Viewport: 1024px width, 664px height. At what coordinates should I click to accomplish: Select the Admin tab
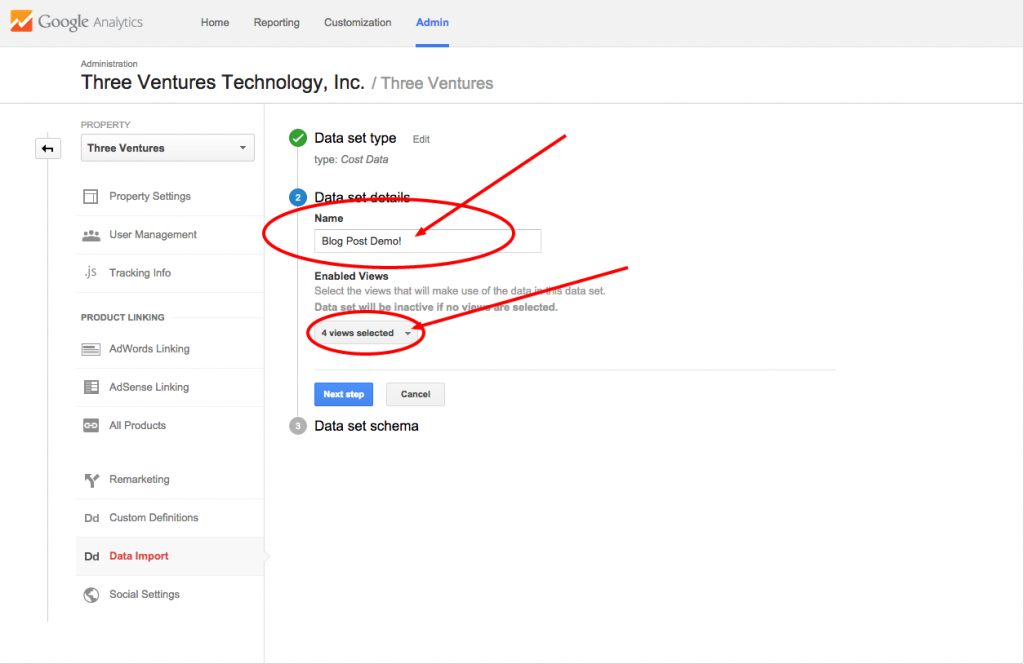(432, 22)
